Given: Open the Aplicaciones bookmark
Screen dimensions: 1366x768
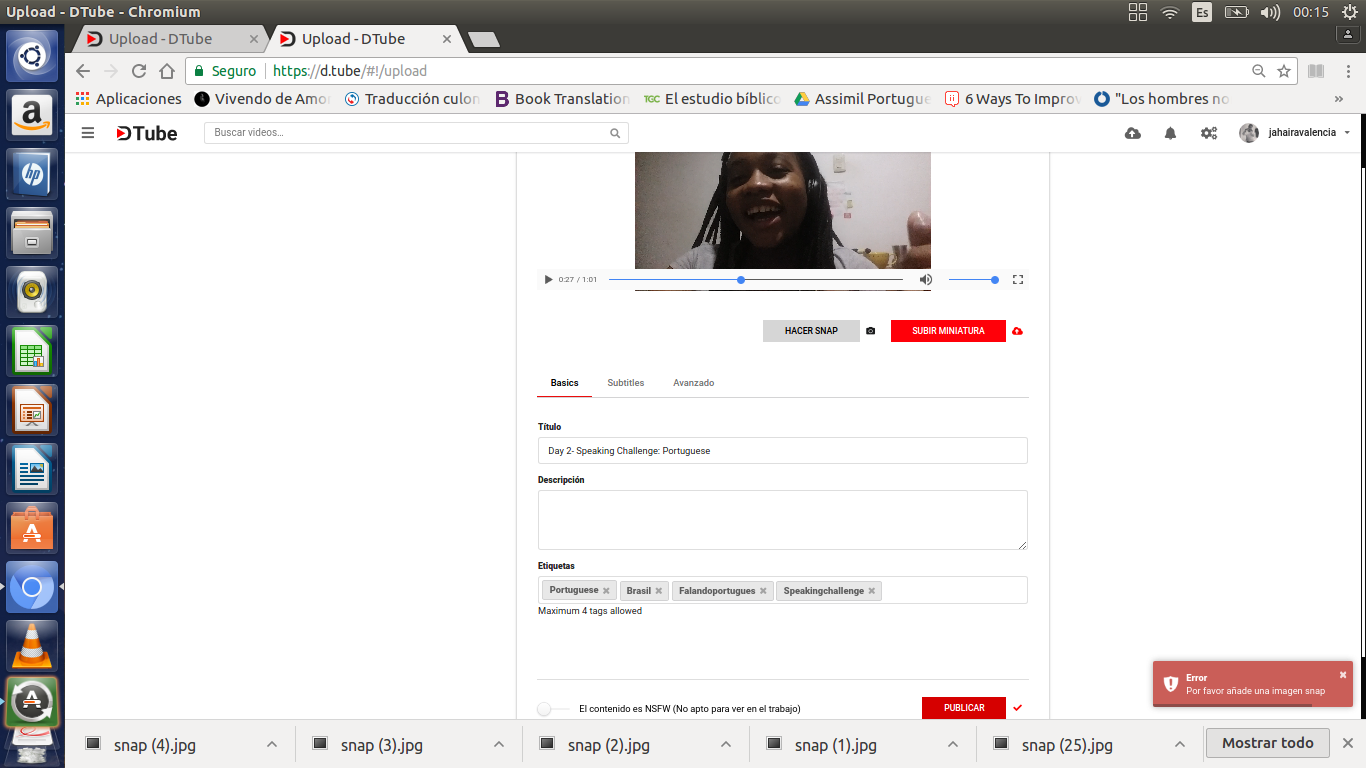Looking at the screenshot, I should point(129,99).
